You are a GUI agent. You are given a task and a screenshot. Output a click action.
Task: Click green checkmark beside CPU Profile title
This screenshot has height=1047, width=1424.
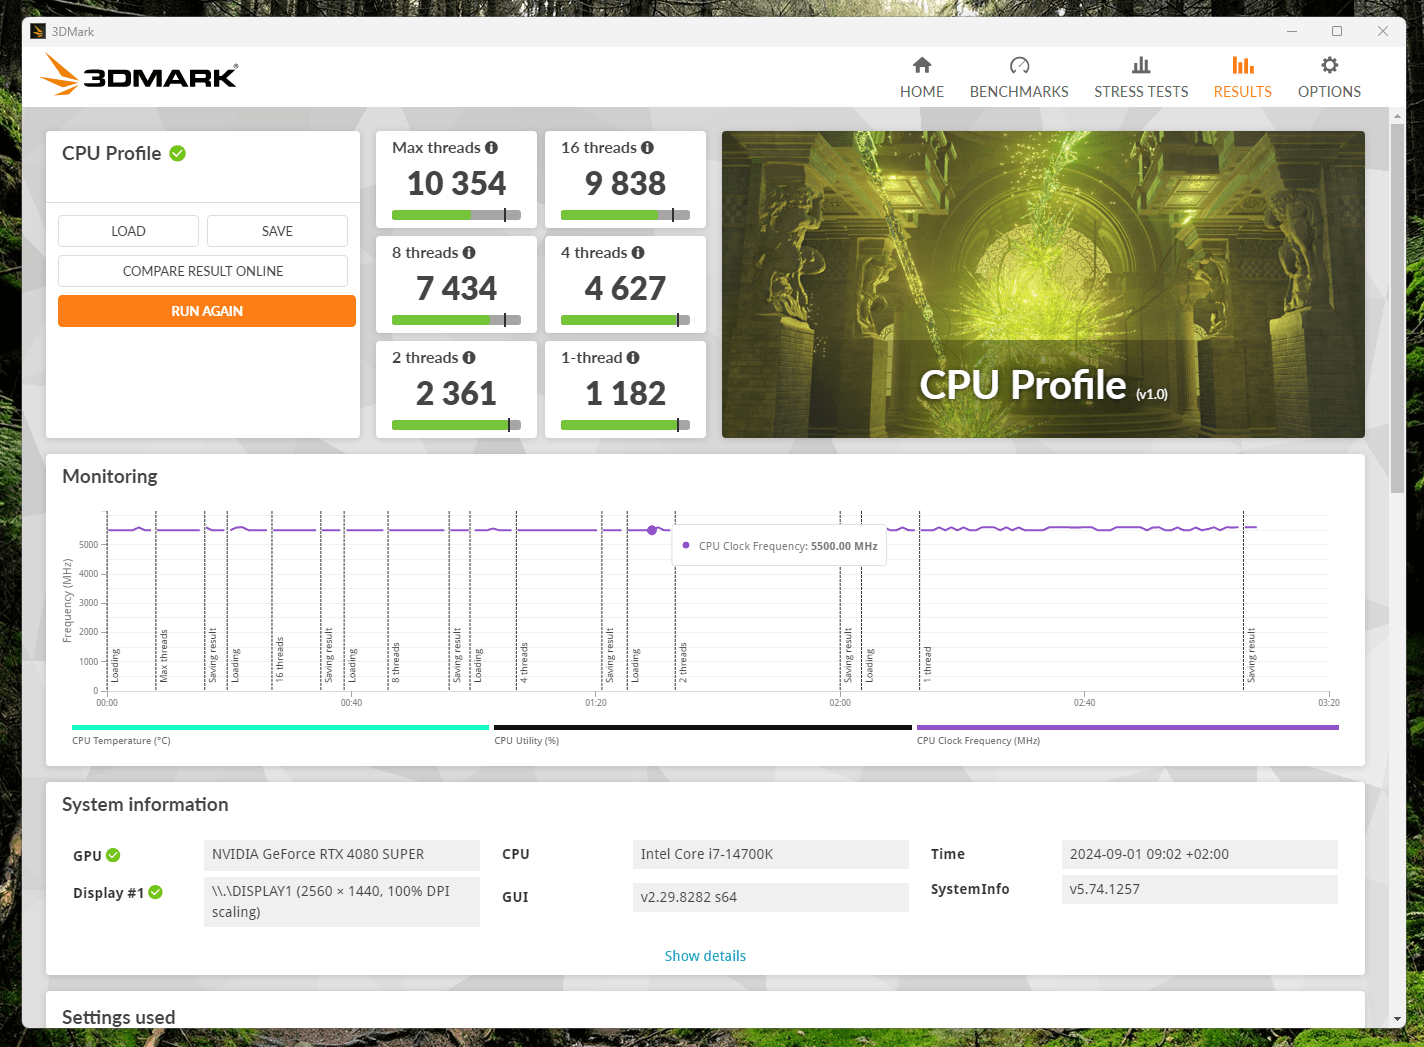point(177,153)
